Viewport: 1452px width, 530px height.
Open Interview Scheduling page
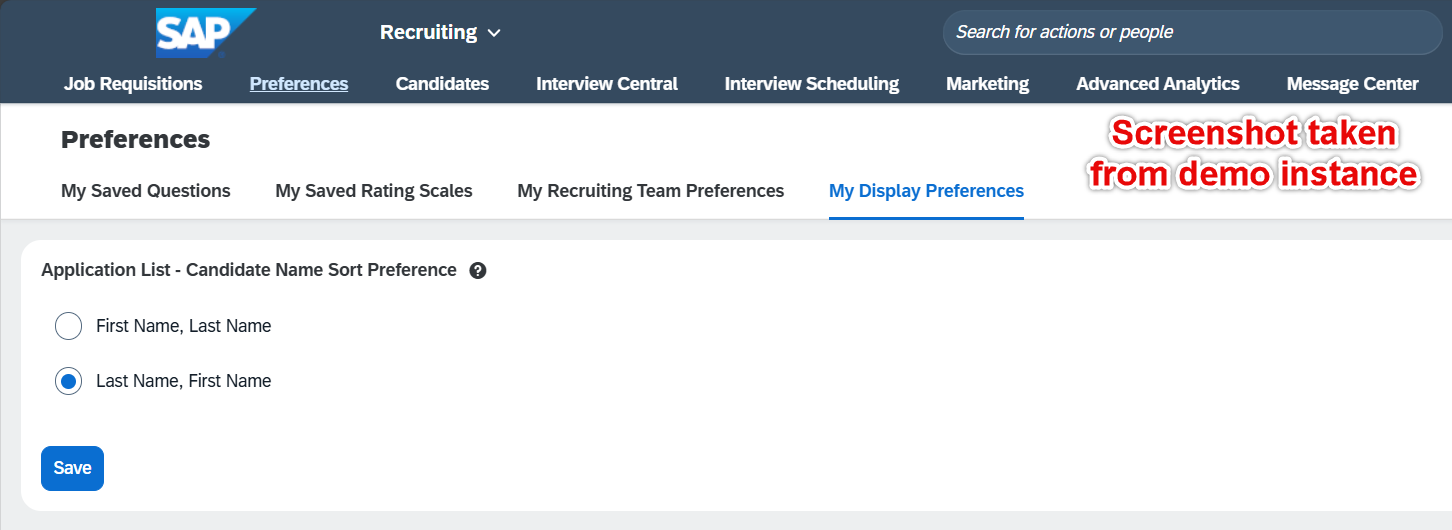point(812,84)
